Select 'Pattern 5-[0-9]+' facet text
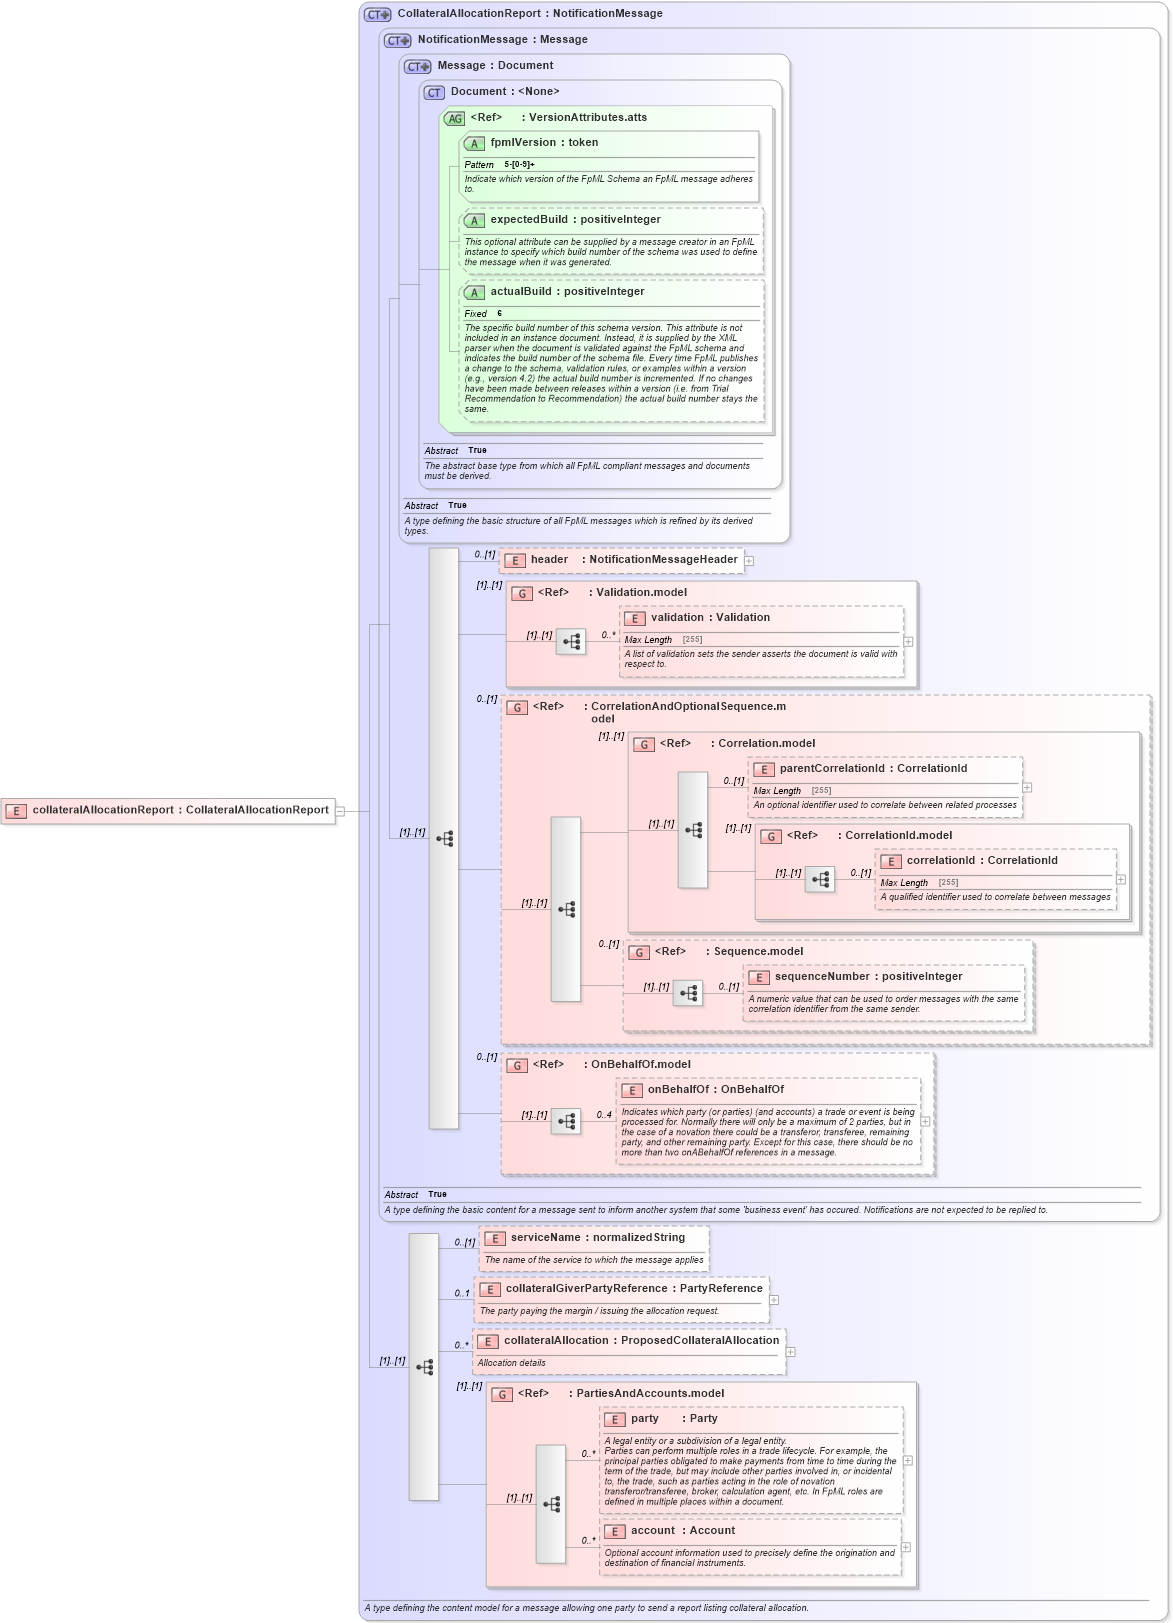The height and width of the screenshot is (1623, 1173). pos(500,165)
